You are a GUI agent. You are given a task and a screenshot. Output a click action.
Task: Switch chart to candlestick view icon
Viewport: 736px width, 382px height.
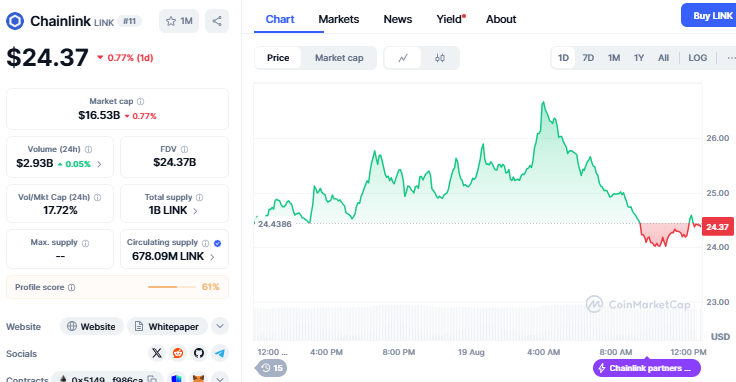point(440,58)
